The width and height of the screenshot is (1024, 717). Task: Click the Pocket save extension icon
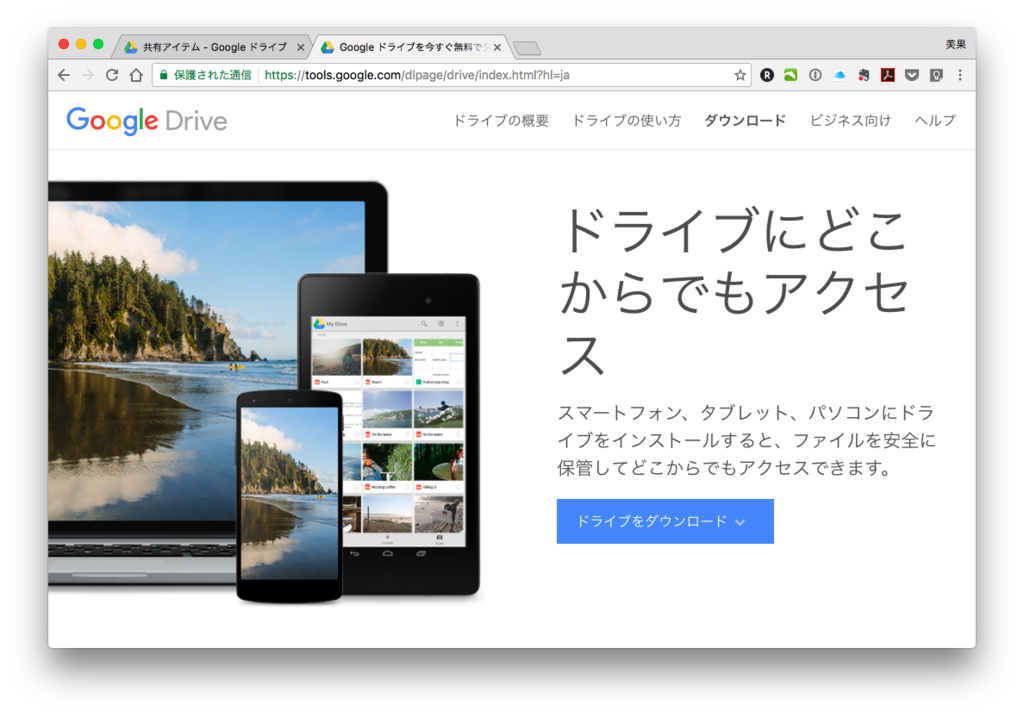click(912, 75)
